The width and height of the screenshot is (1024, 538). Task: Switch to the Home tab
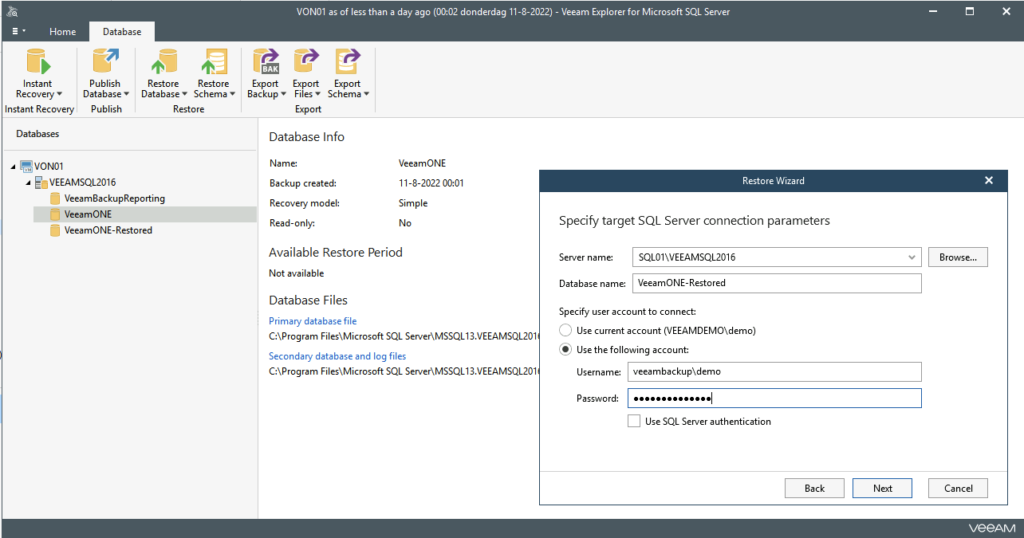point(62,31)
